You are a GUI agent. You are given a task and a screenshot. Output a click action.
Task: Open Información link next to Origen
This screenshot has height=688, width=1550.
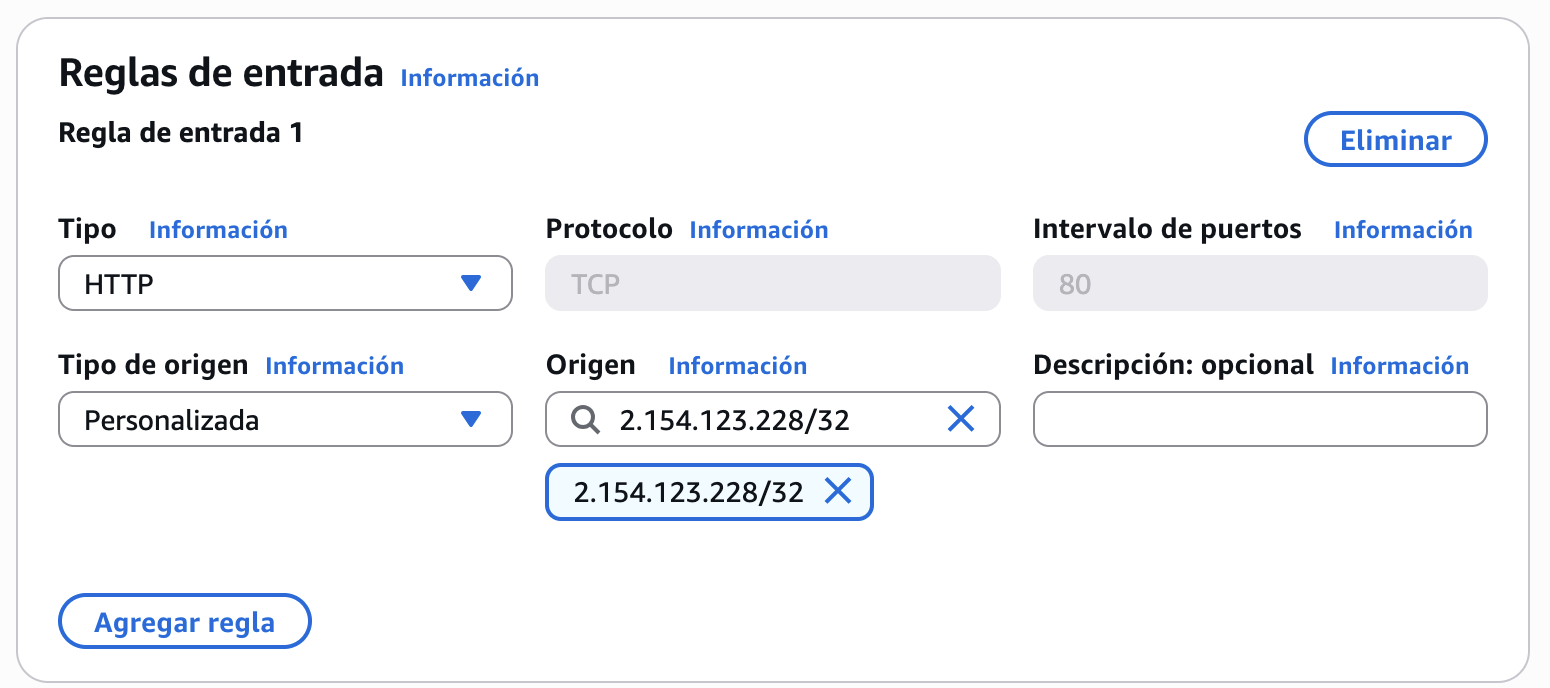737,366
